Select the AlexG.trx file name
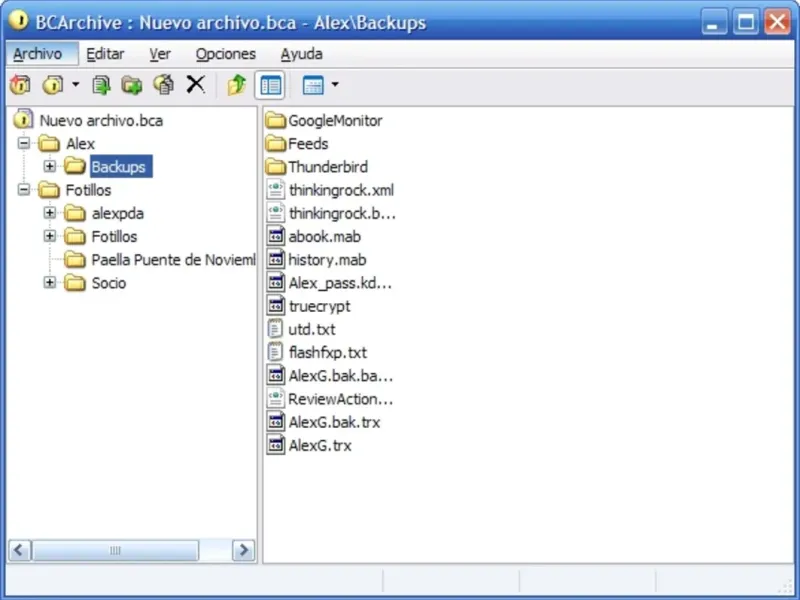 coord(320,445)
